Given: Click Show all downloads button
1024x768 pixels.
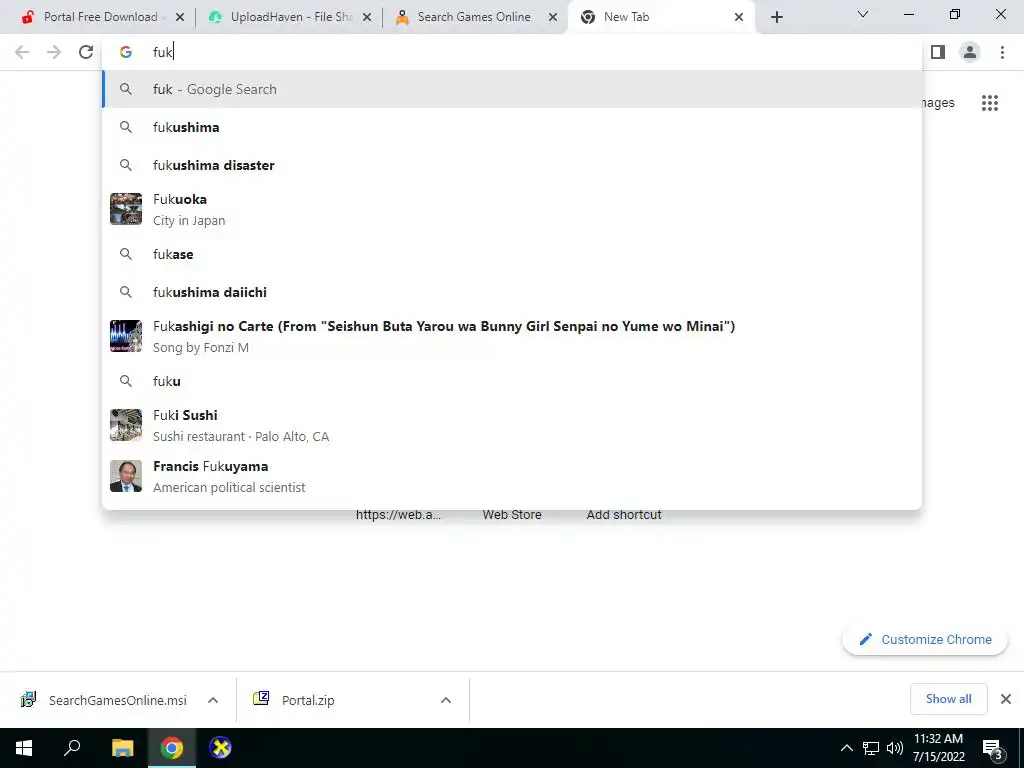Looking at the screenshot, I should 948,699.
